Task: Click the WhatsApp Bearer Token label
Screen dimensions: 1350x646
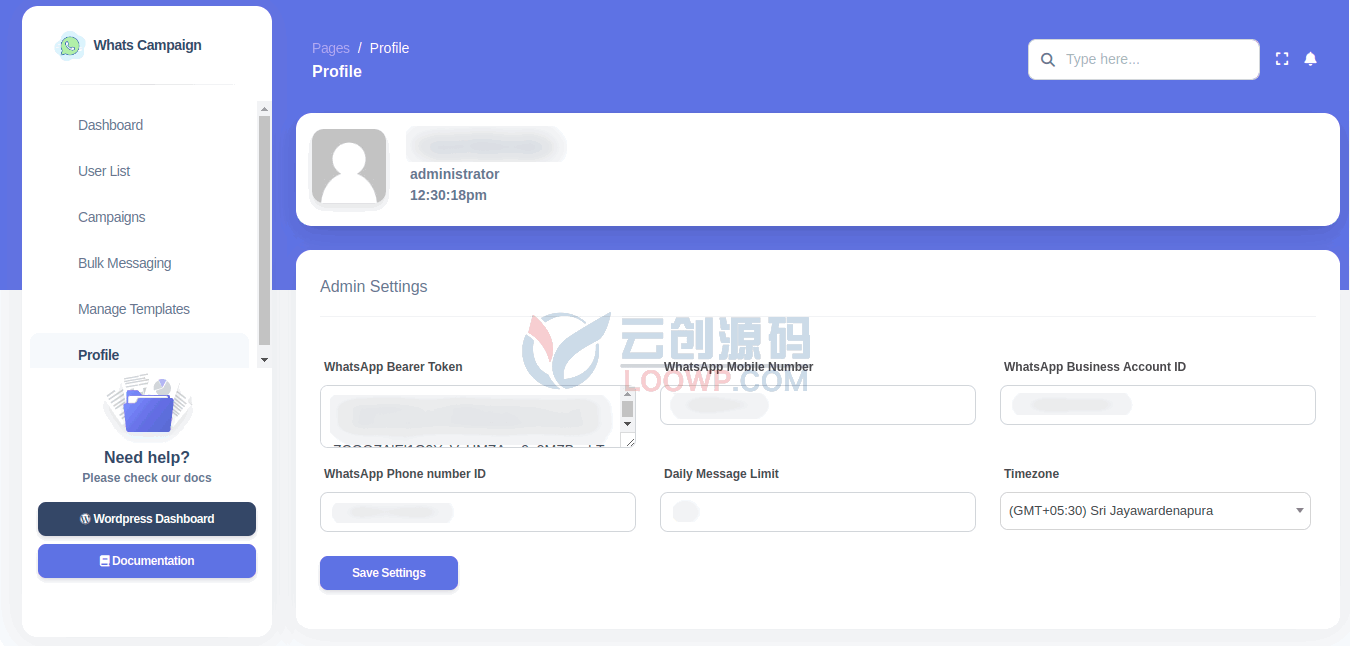Action: 393,367
